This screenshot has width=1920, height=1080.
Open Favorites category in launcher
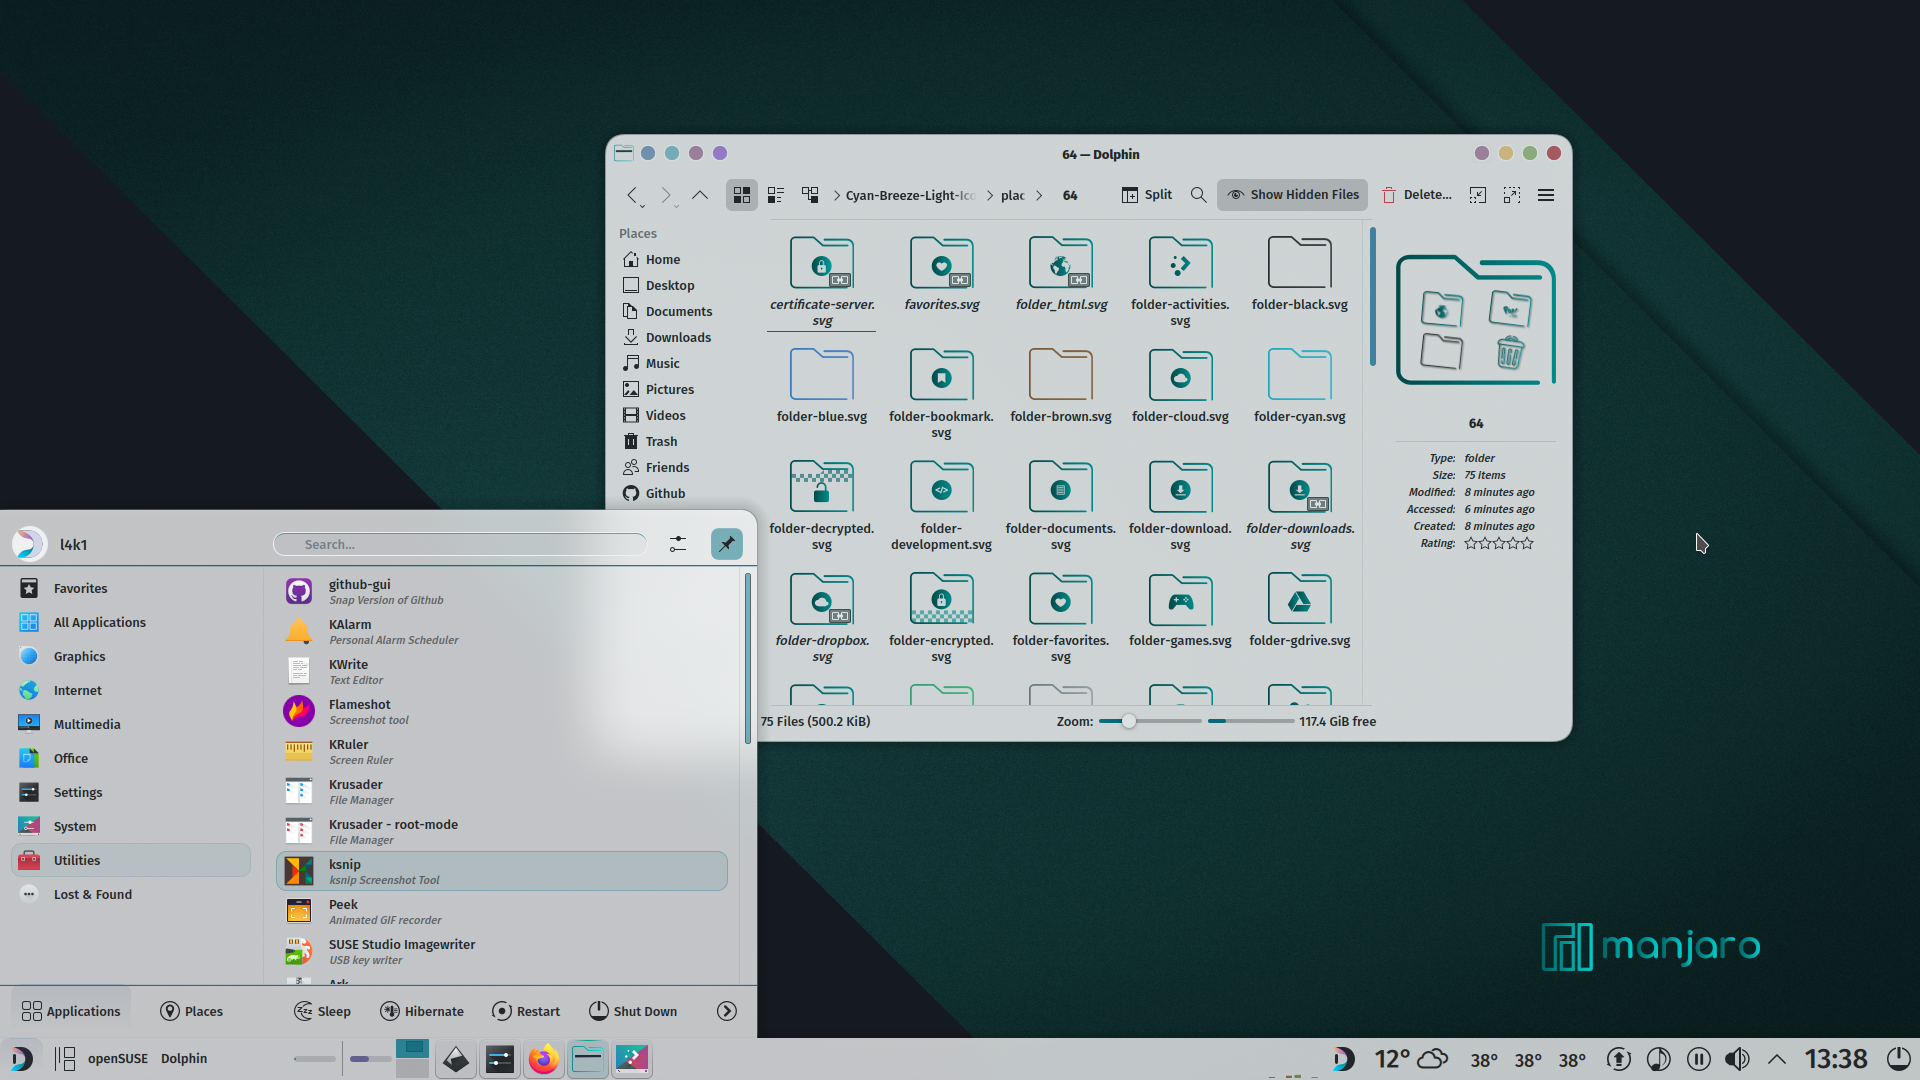131,588
